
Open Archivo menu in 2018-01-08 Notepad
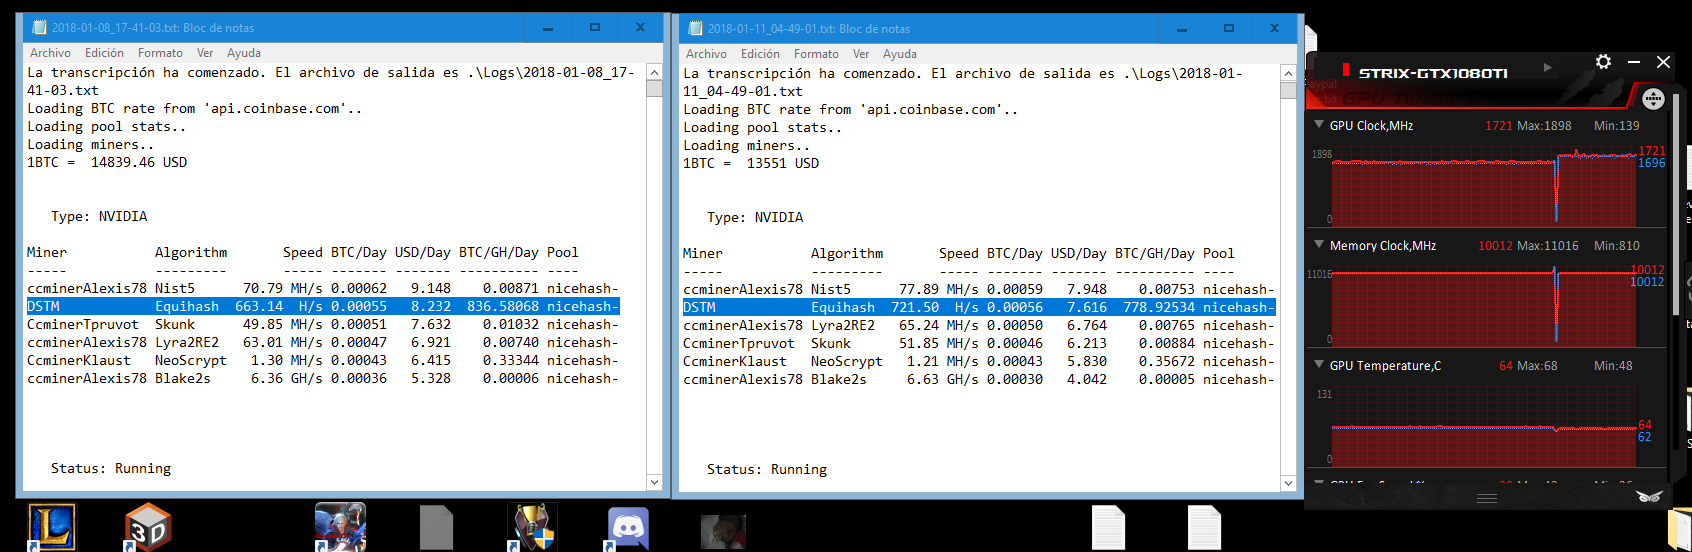pyautogui.click(x=50, y=53)
